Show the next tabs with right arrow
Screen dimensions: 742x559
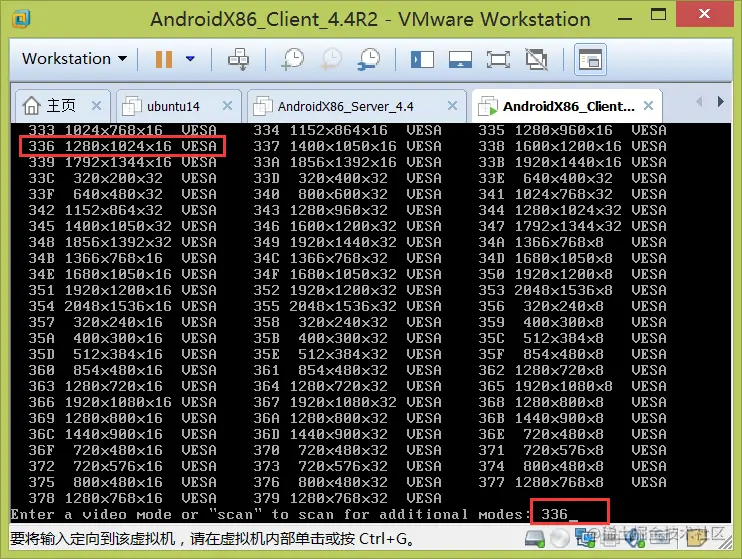coord(720,101)
